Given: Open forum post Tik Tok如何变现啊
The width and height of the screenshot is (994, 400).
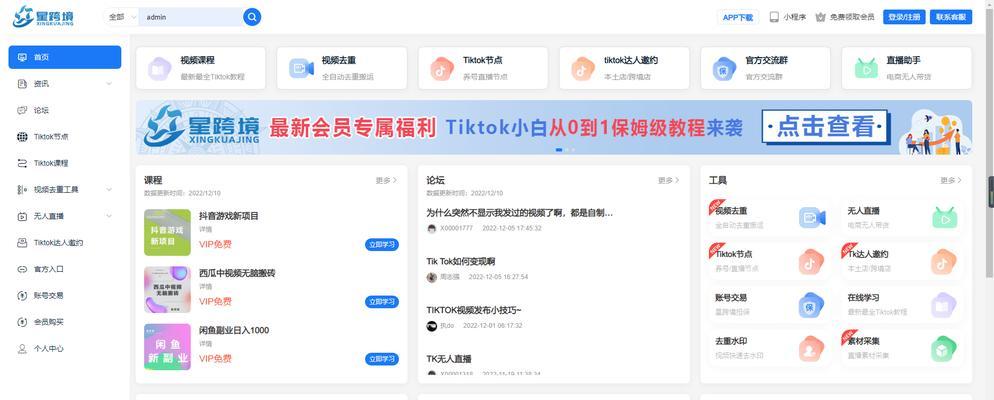Looking at the screenshot, I should pos(461,261).
